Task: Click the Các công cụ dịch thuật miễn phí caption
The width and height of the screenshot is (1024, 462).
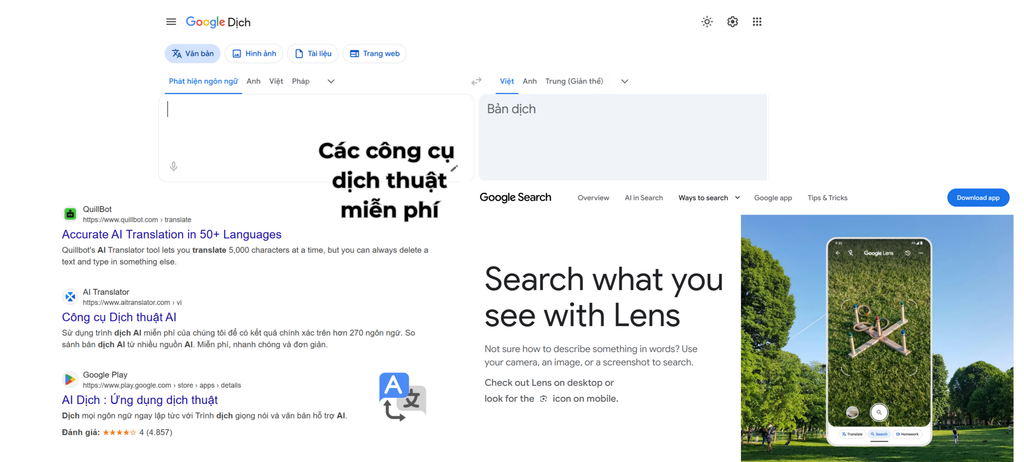Action: click(389, 180)
